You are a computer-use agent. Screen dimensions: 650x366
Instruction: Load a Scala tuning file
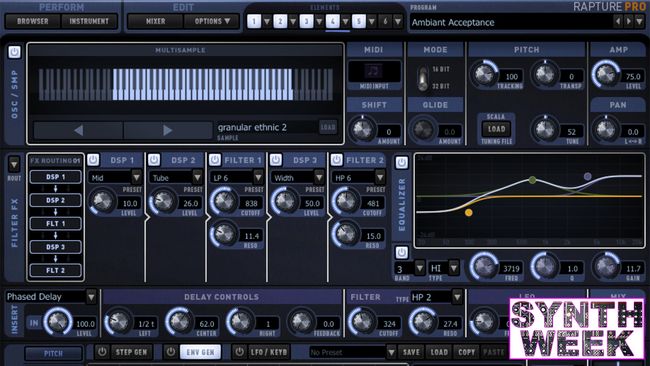(496, 129)
